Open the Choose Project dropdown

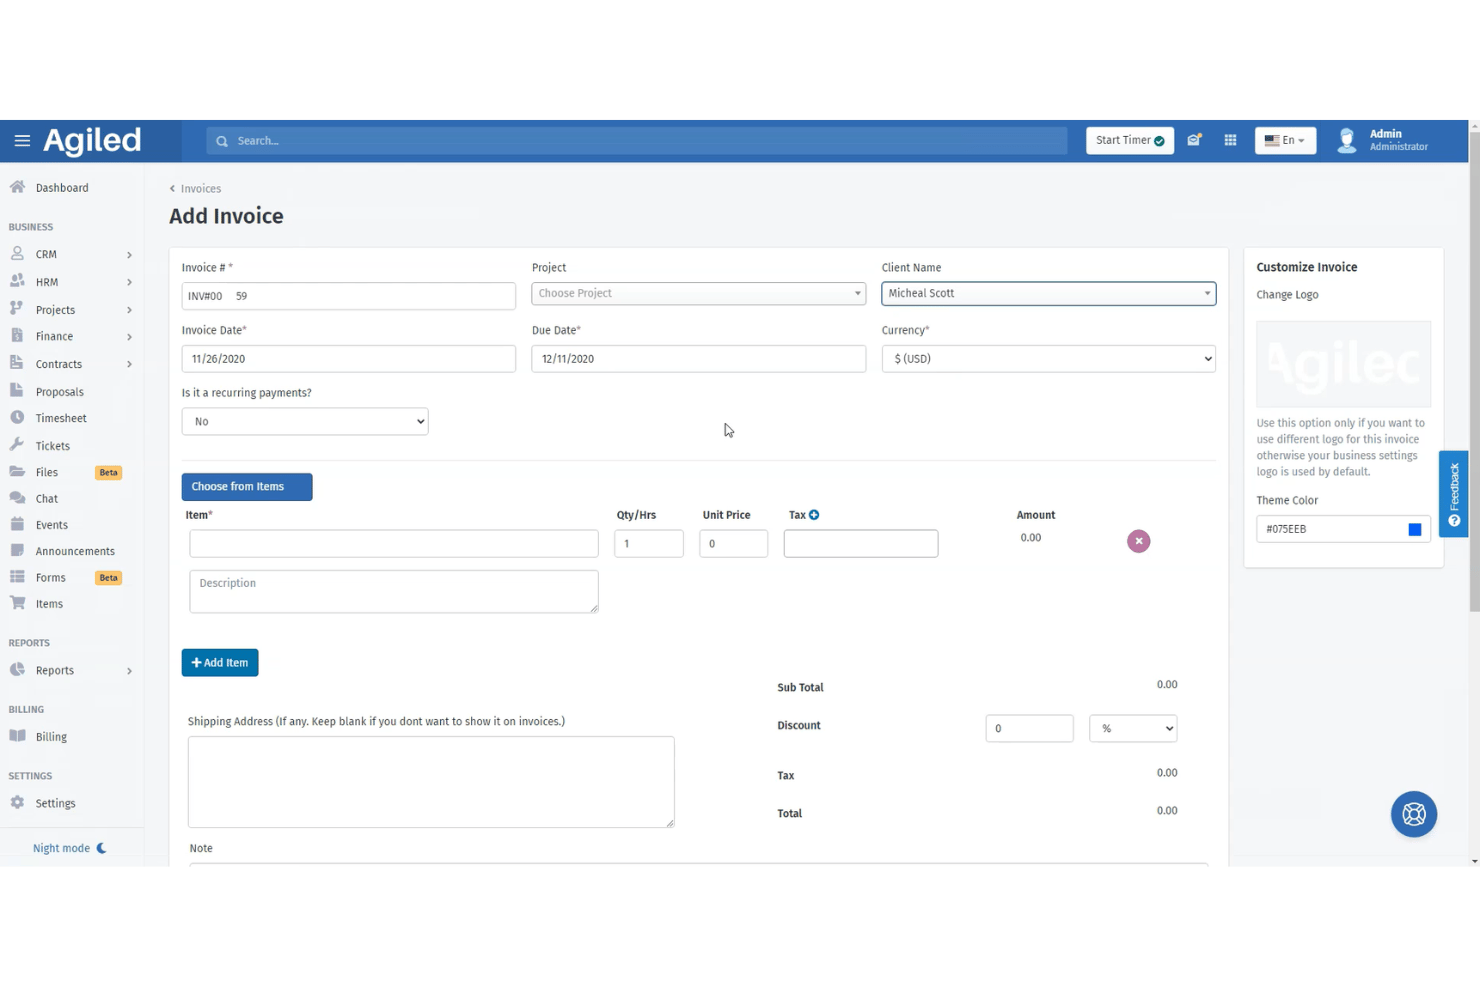point(698,293)
